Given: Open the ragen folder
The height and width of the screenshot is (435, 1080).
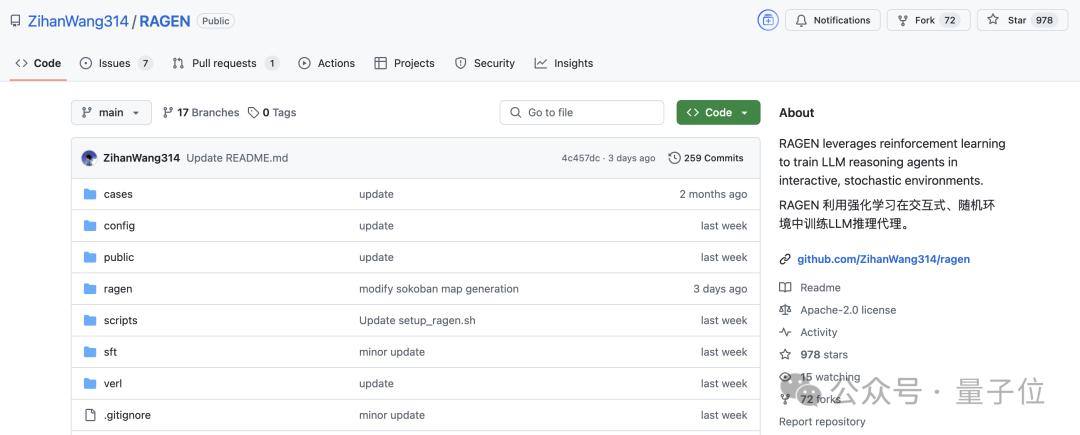Looking at the screenshot, I should [118, 289].
